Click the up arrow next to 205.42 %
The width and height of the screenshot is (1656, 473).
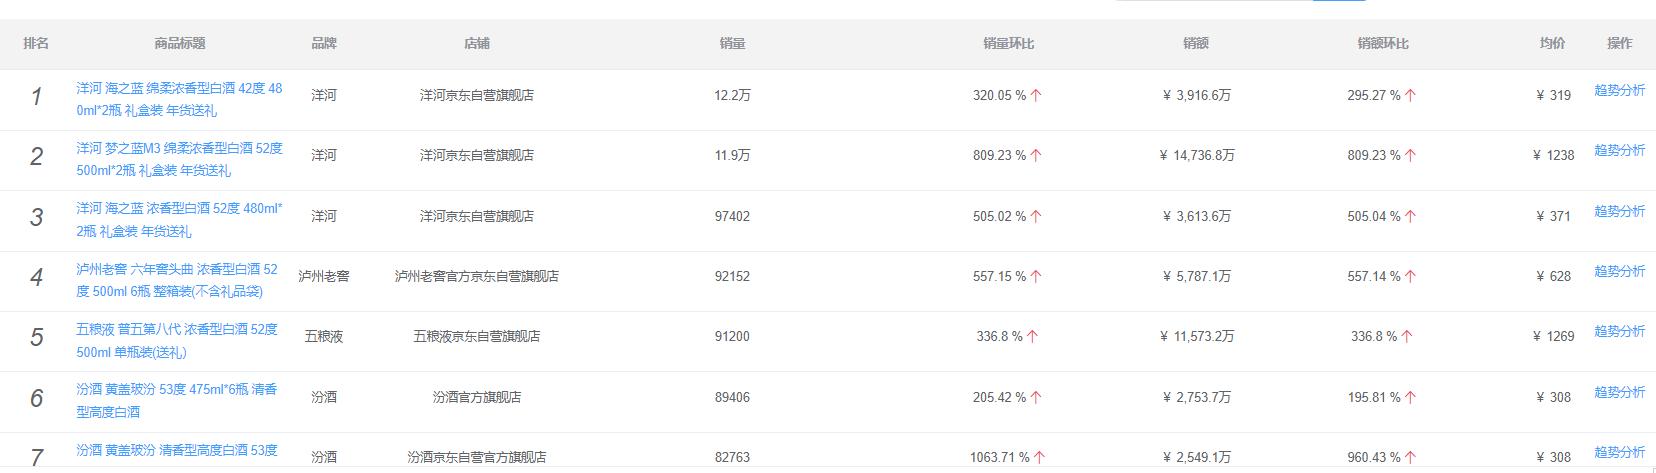[x=1036, y=398]
